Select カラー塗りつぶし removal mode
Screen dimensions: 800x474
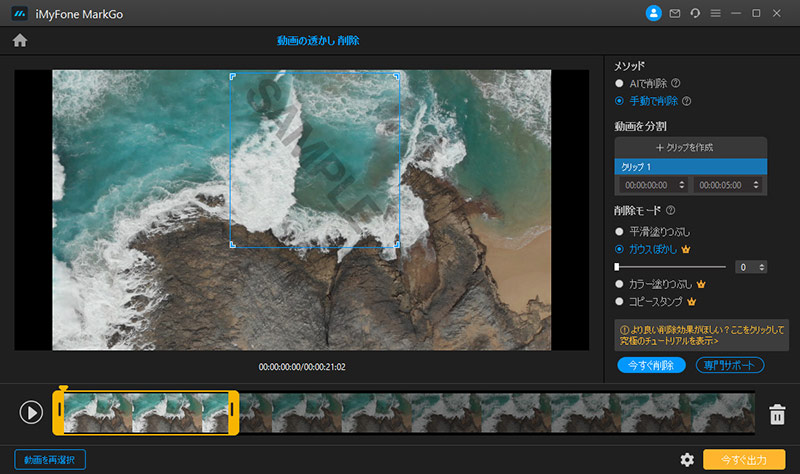click(620, 284)
